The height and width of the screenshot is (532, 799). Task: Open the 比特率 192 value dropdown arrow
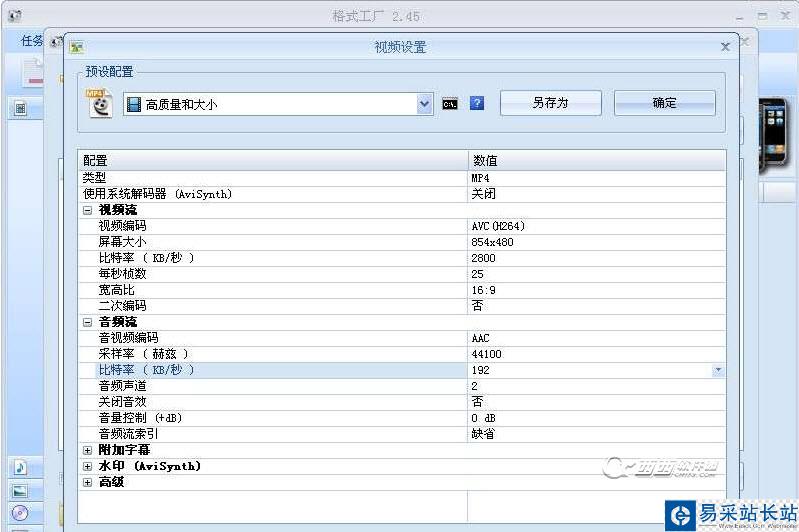point(717,370)
